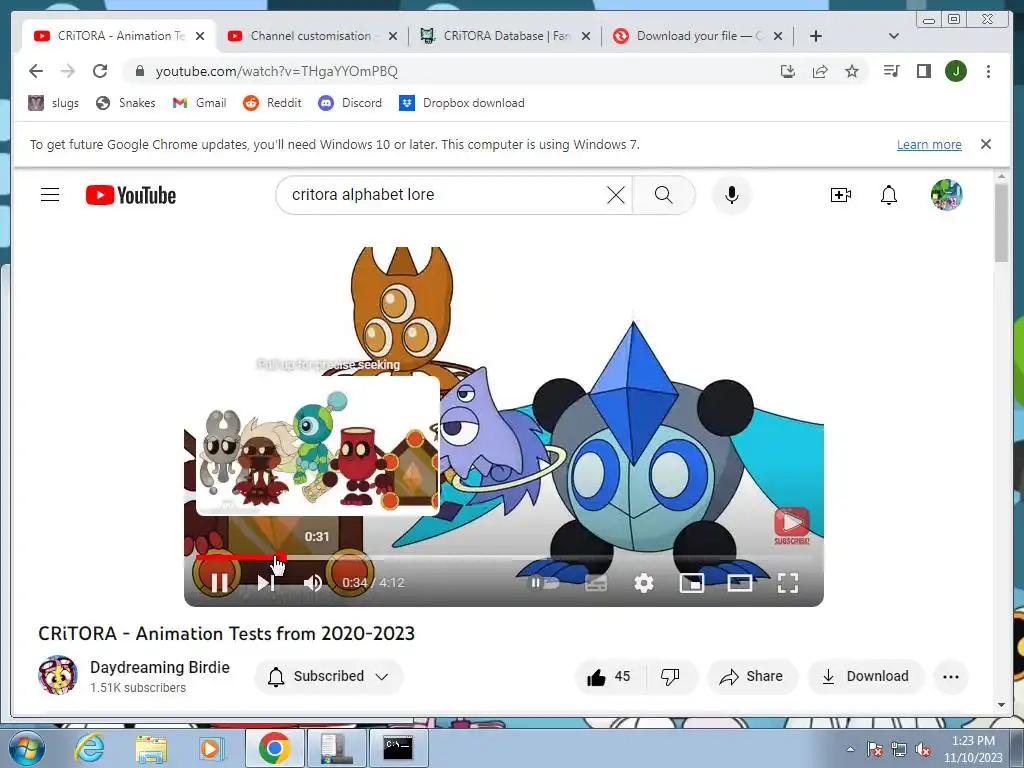Open Create video menu
Image resolution: width=1024 pixels, height=768 pixels.
click(840, 195)
